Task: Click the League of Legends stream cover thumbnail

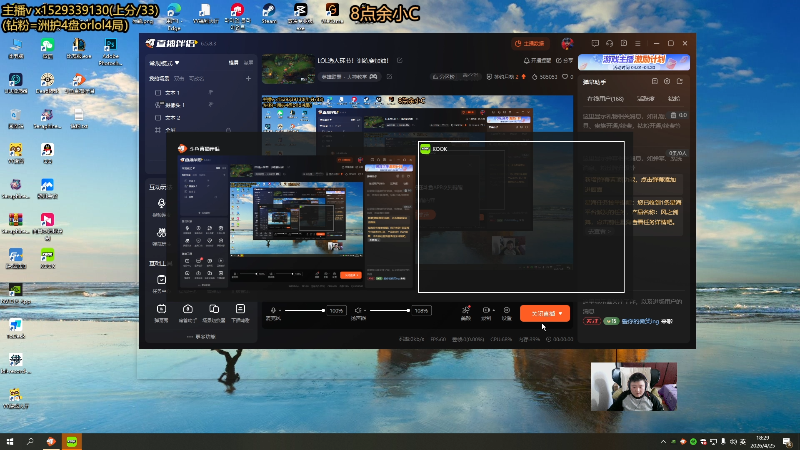Action: click(288, 69)
